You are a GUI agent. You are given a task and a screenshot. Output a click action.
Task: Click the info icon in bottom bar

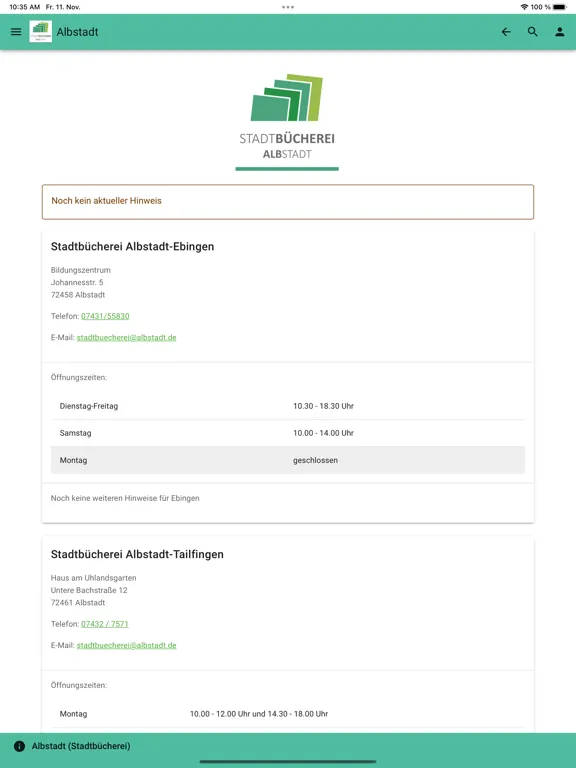(x=19, y=746)
